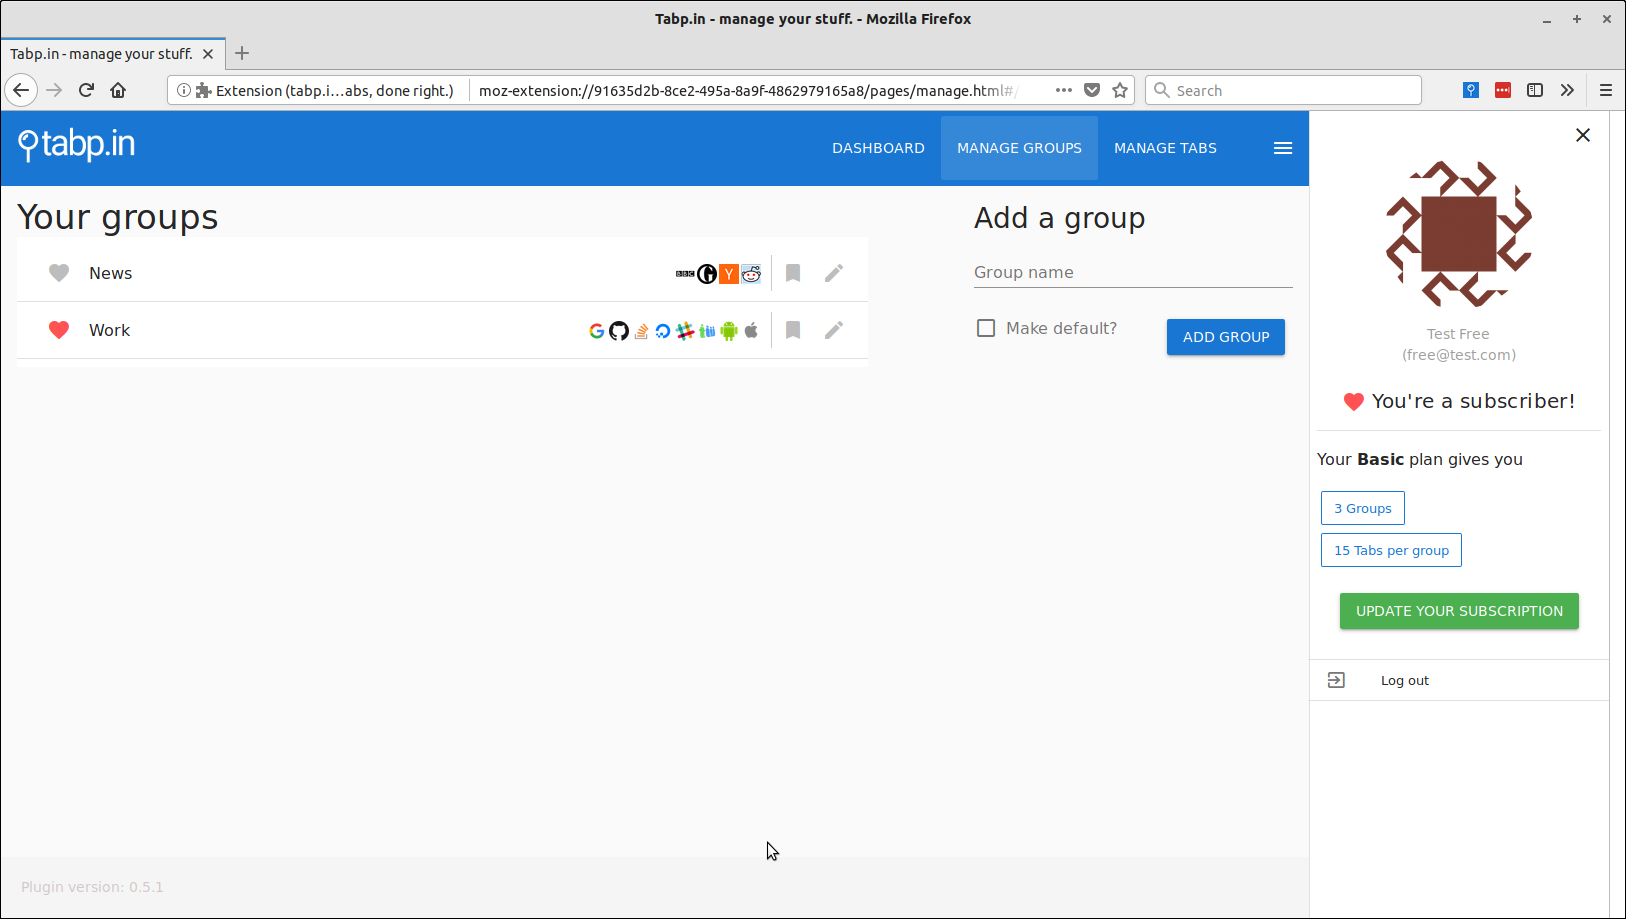This screenshot has height=919, width=1626.
Task: Click the You're a subscriber! heart icon
Action: (1354, 402)
